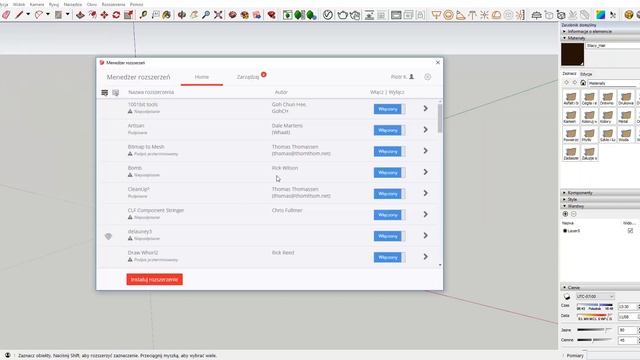Toggle the Włączony switch for Draw Whorl2
The width and height of the screenshot is (640, 360).
coord(389,257)
